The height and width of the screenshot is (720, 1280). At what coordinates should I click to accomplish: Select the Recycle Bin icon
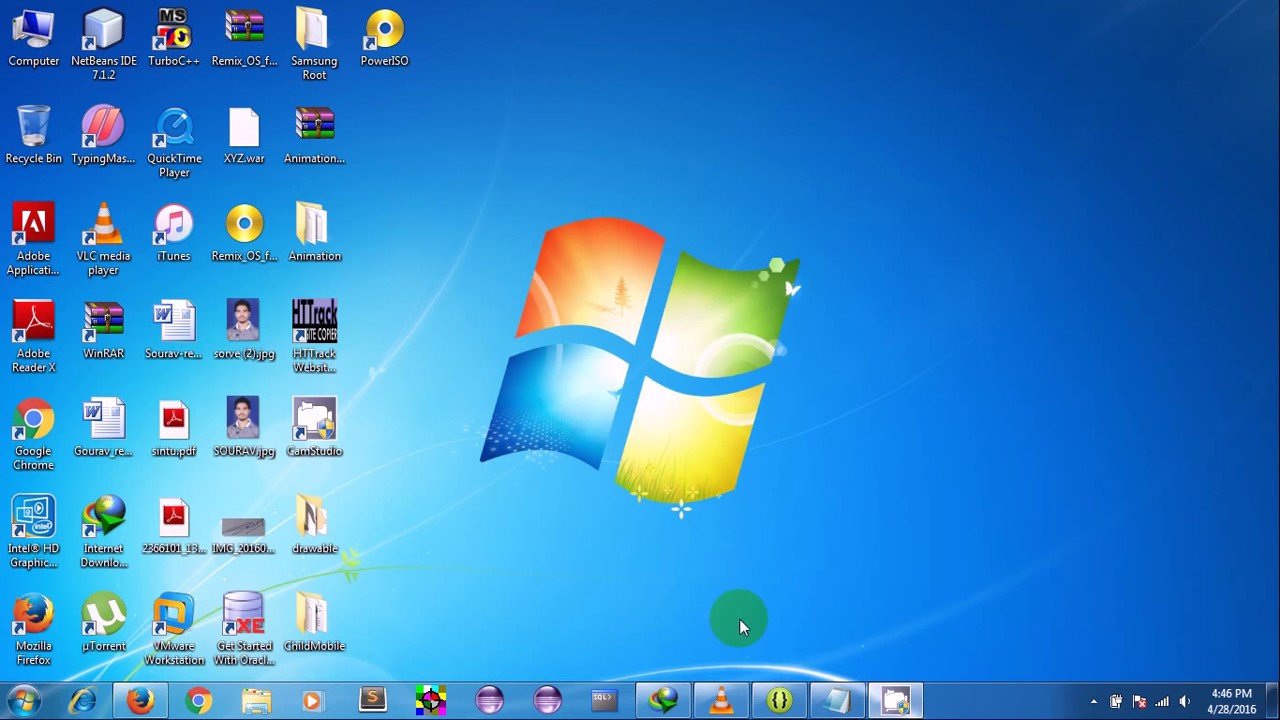[33, 136]
